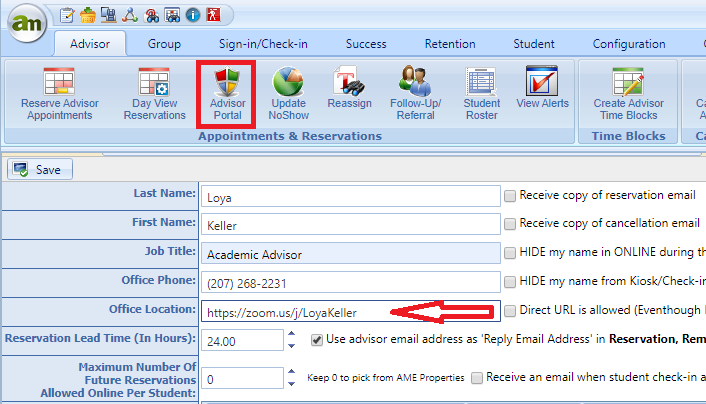Click the 'Reservation Lead Time (In Hours):' label
706x404 pixels.
(x=100, y=338)
